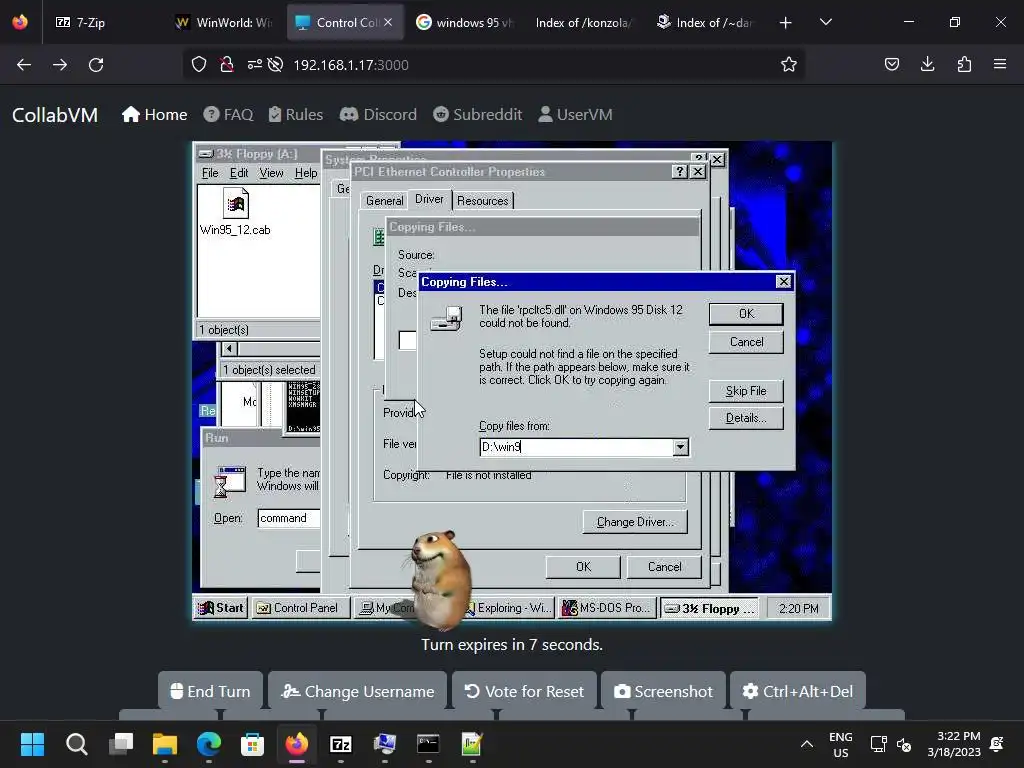Go forward in browser history
The image size is (1024, 768).
tap(60, 65)
